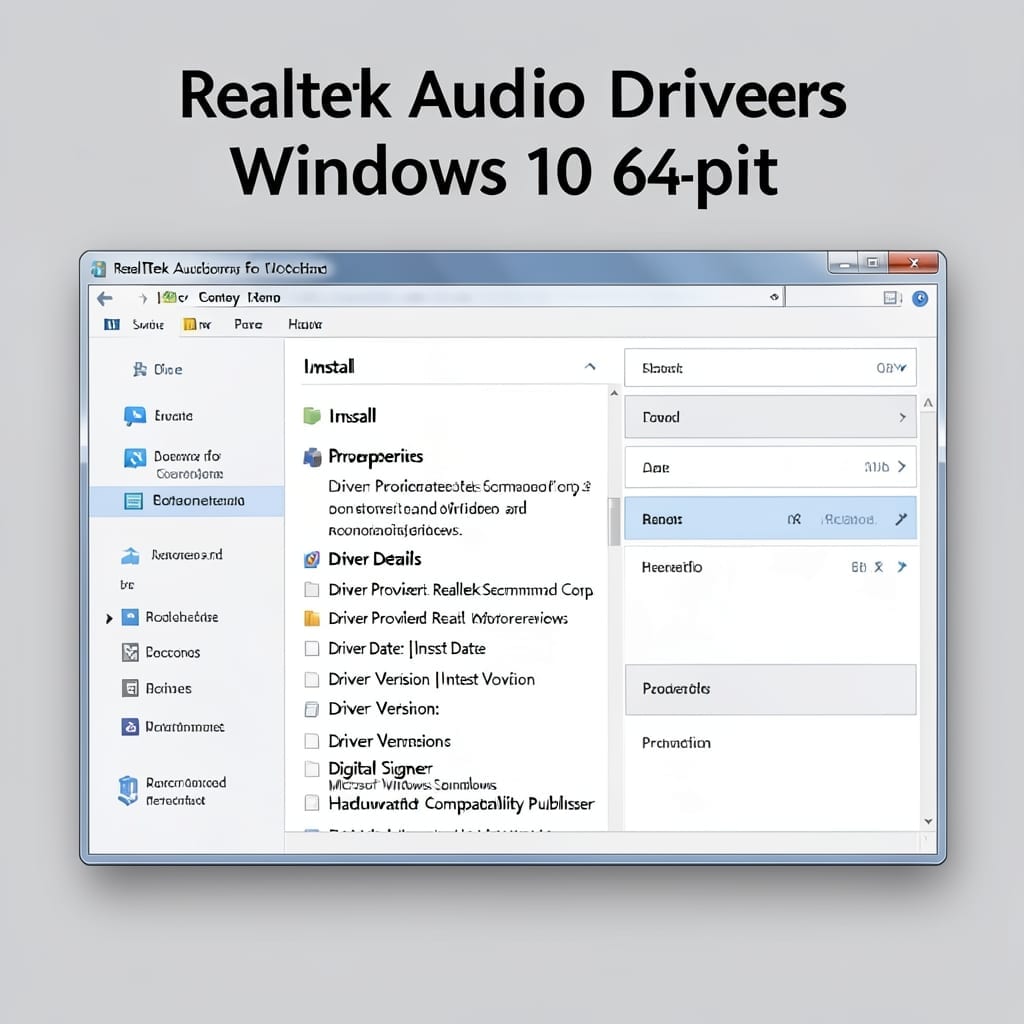This screenshot has height=1024, width=1024.
Task: Expand the Faved row chevron
Action: pyautogui.click(x=903, y=417)
